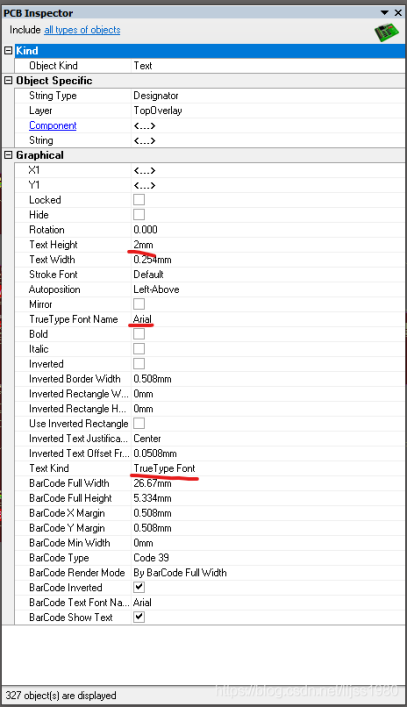Check the Italic checkbox
This screenshot has width=407, height=707.
coord(139,349)
